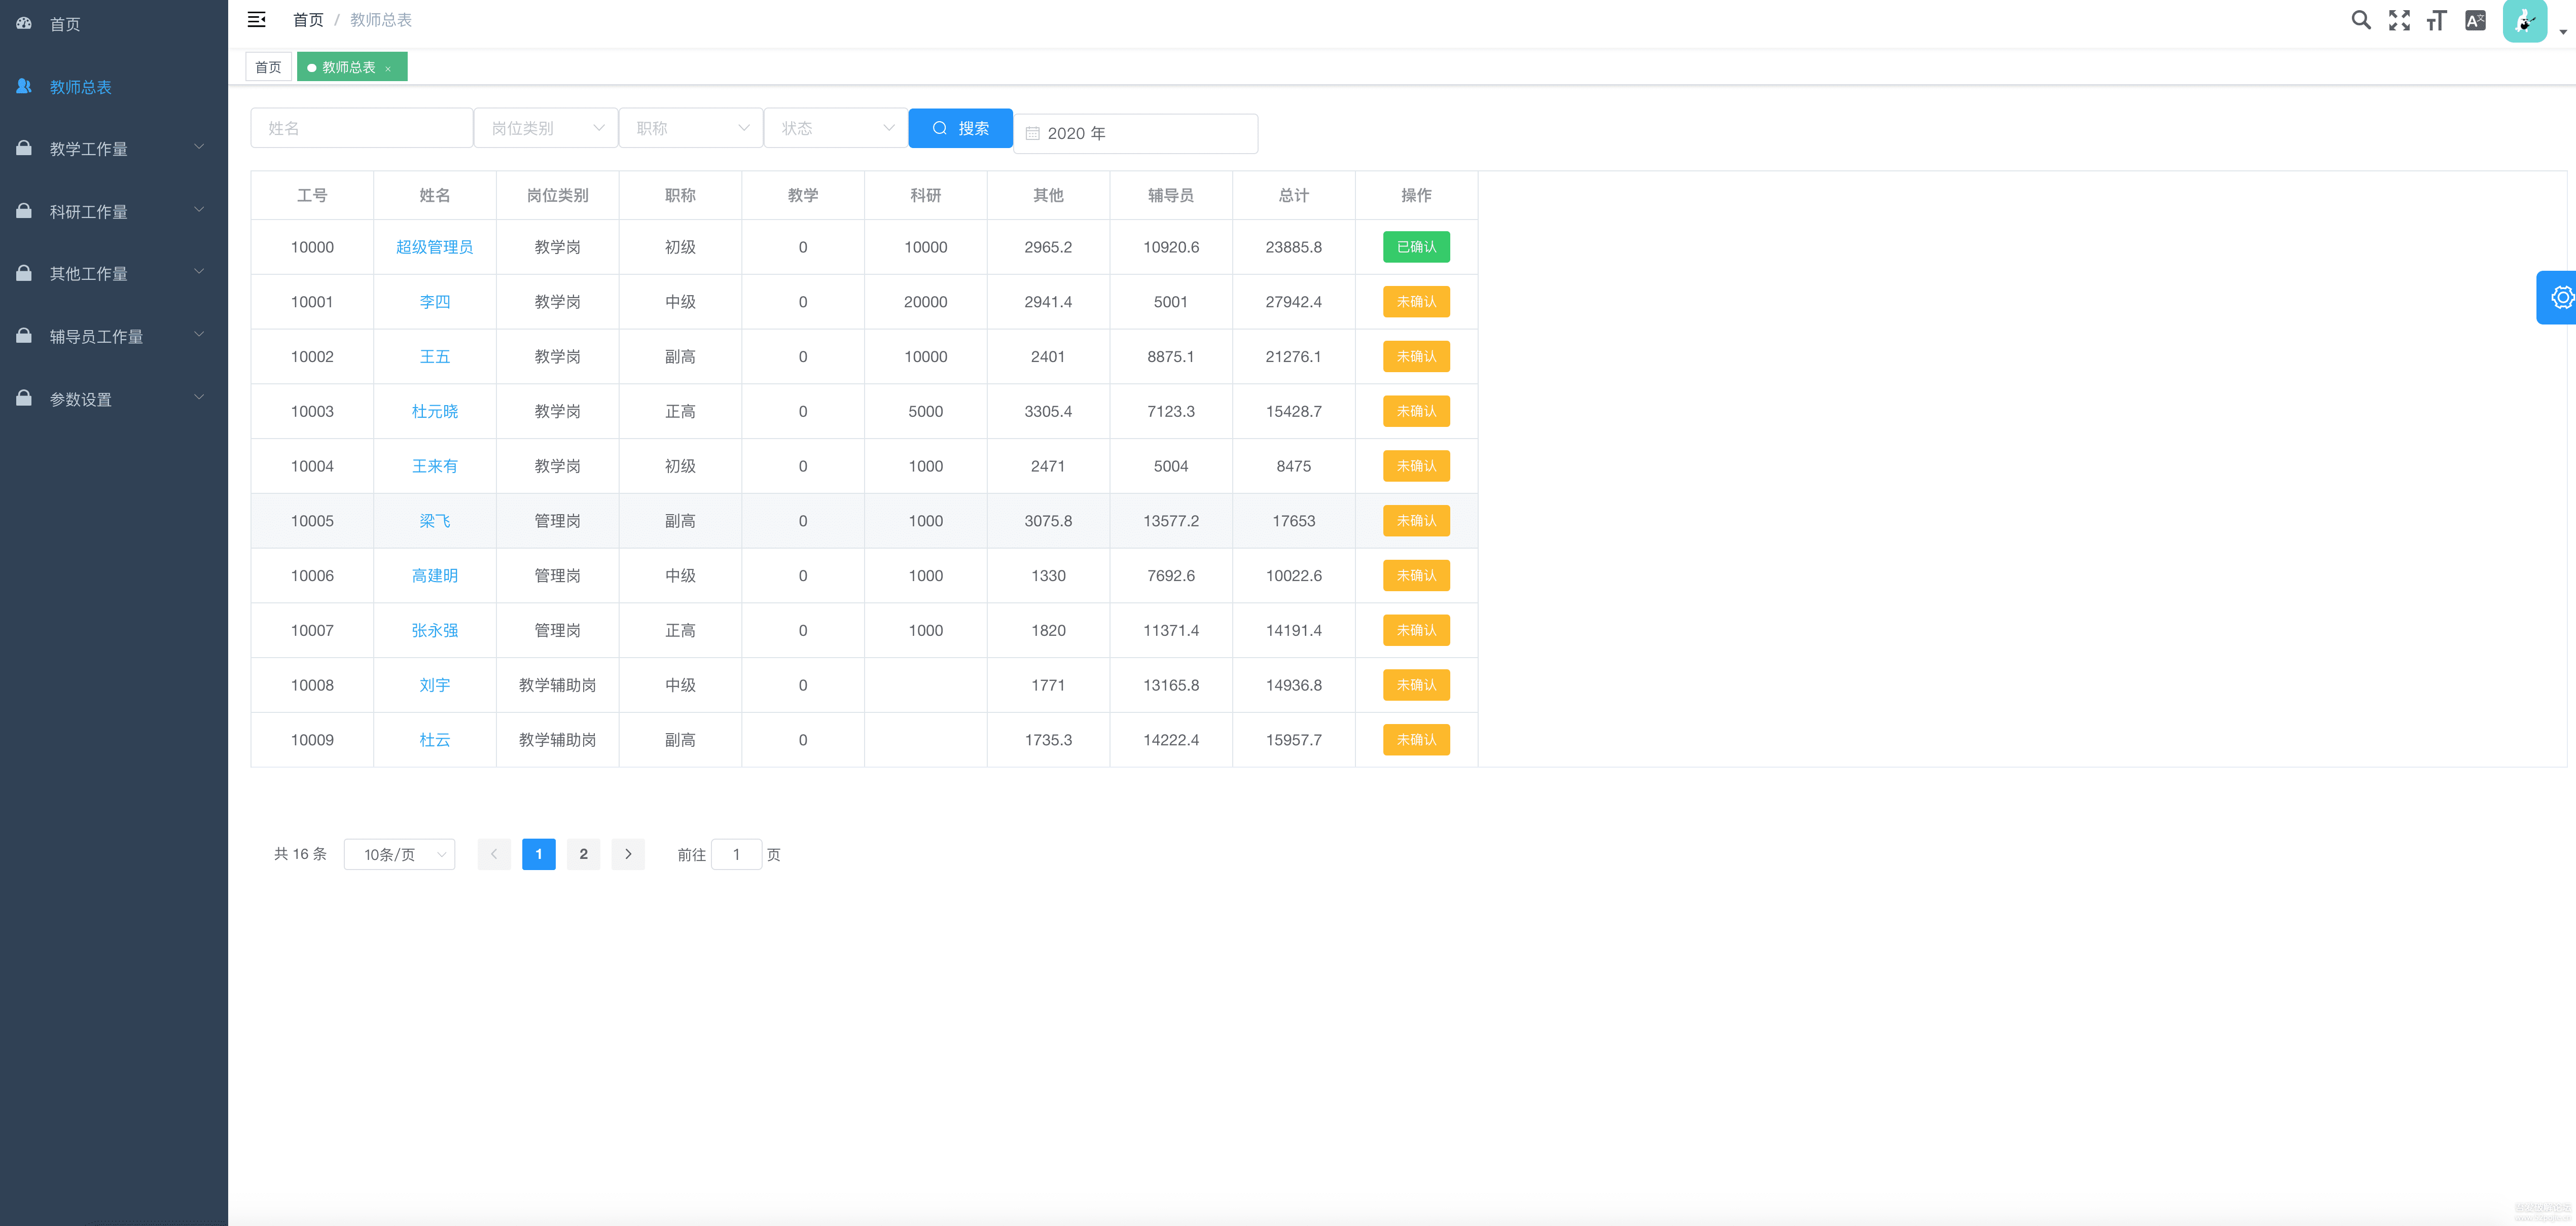Screen dimensions: 2576x1226
Task: Click the language translation icon
Action: (x=2475, y=20)
